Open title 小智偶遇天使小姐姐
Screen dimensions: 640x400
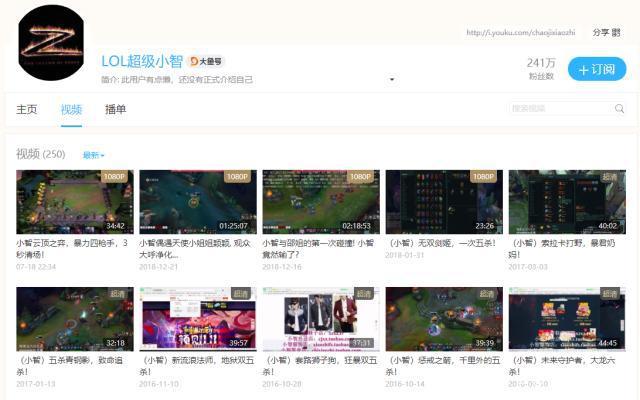(x=195, y=249)
